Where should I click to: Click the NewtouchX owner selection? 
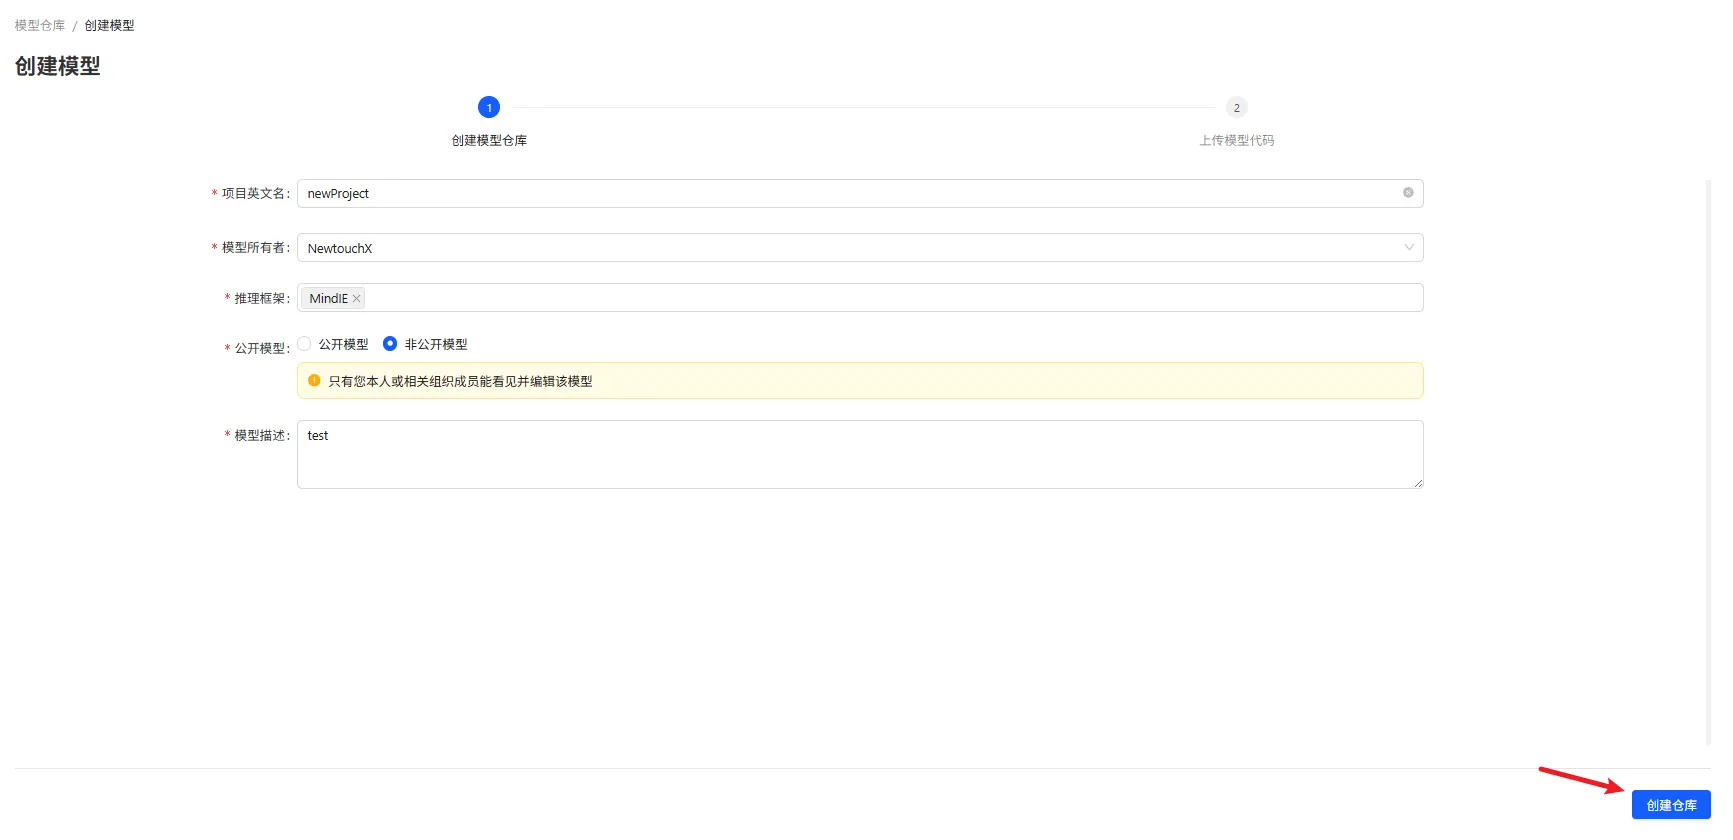340,248
